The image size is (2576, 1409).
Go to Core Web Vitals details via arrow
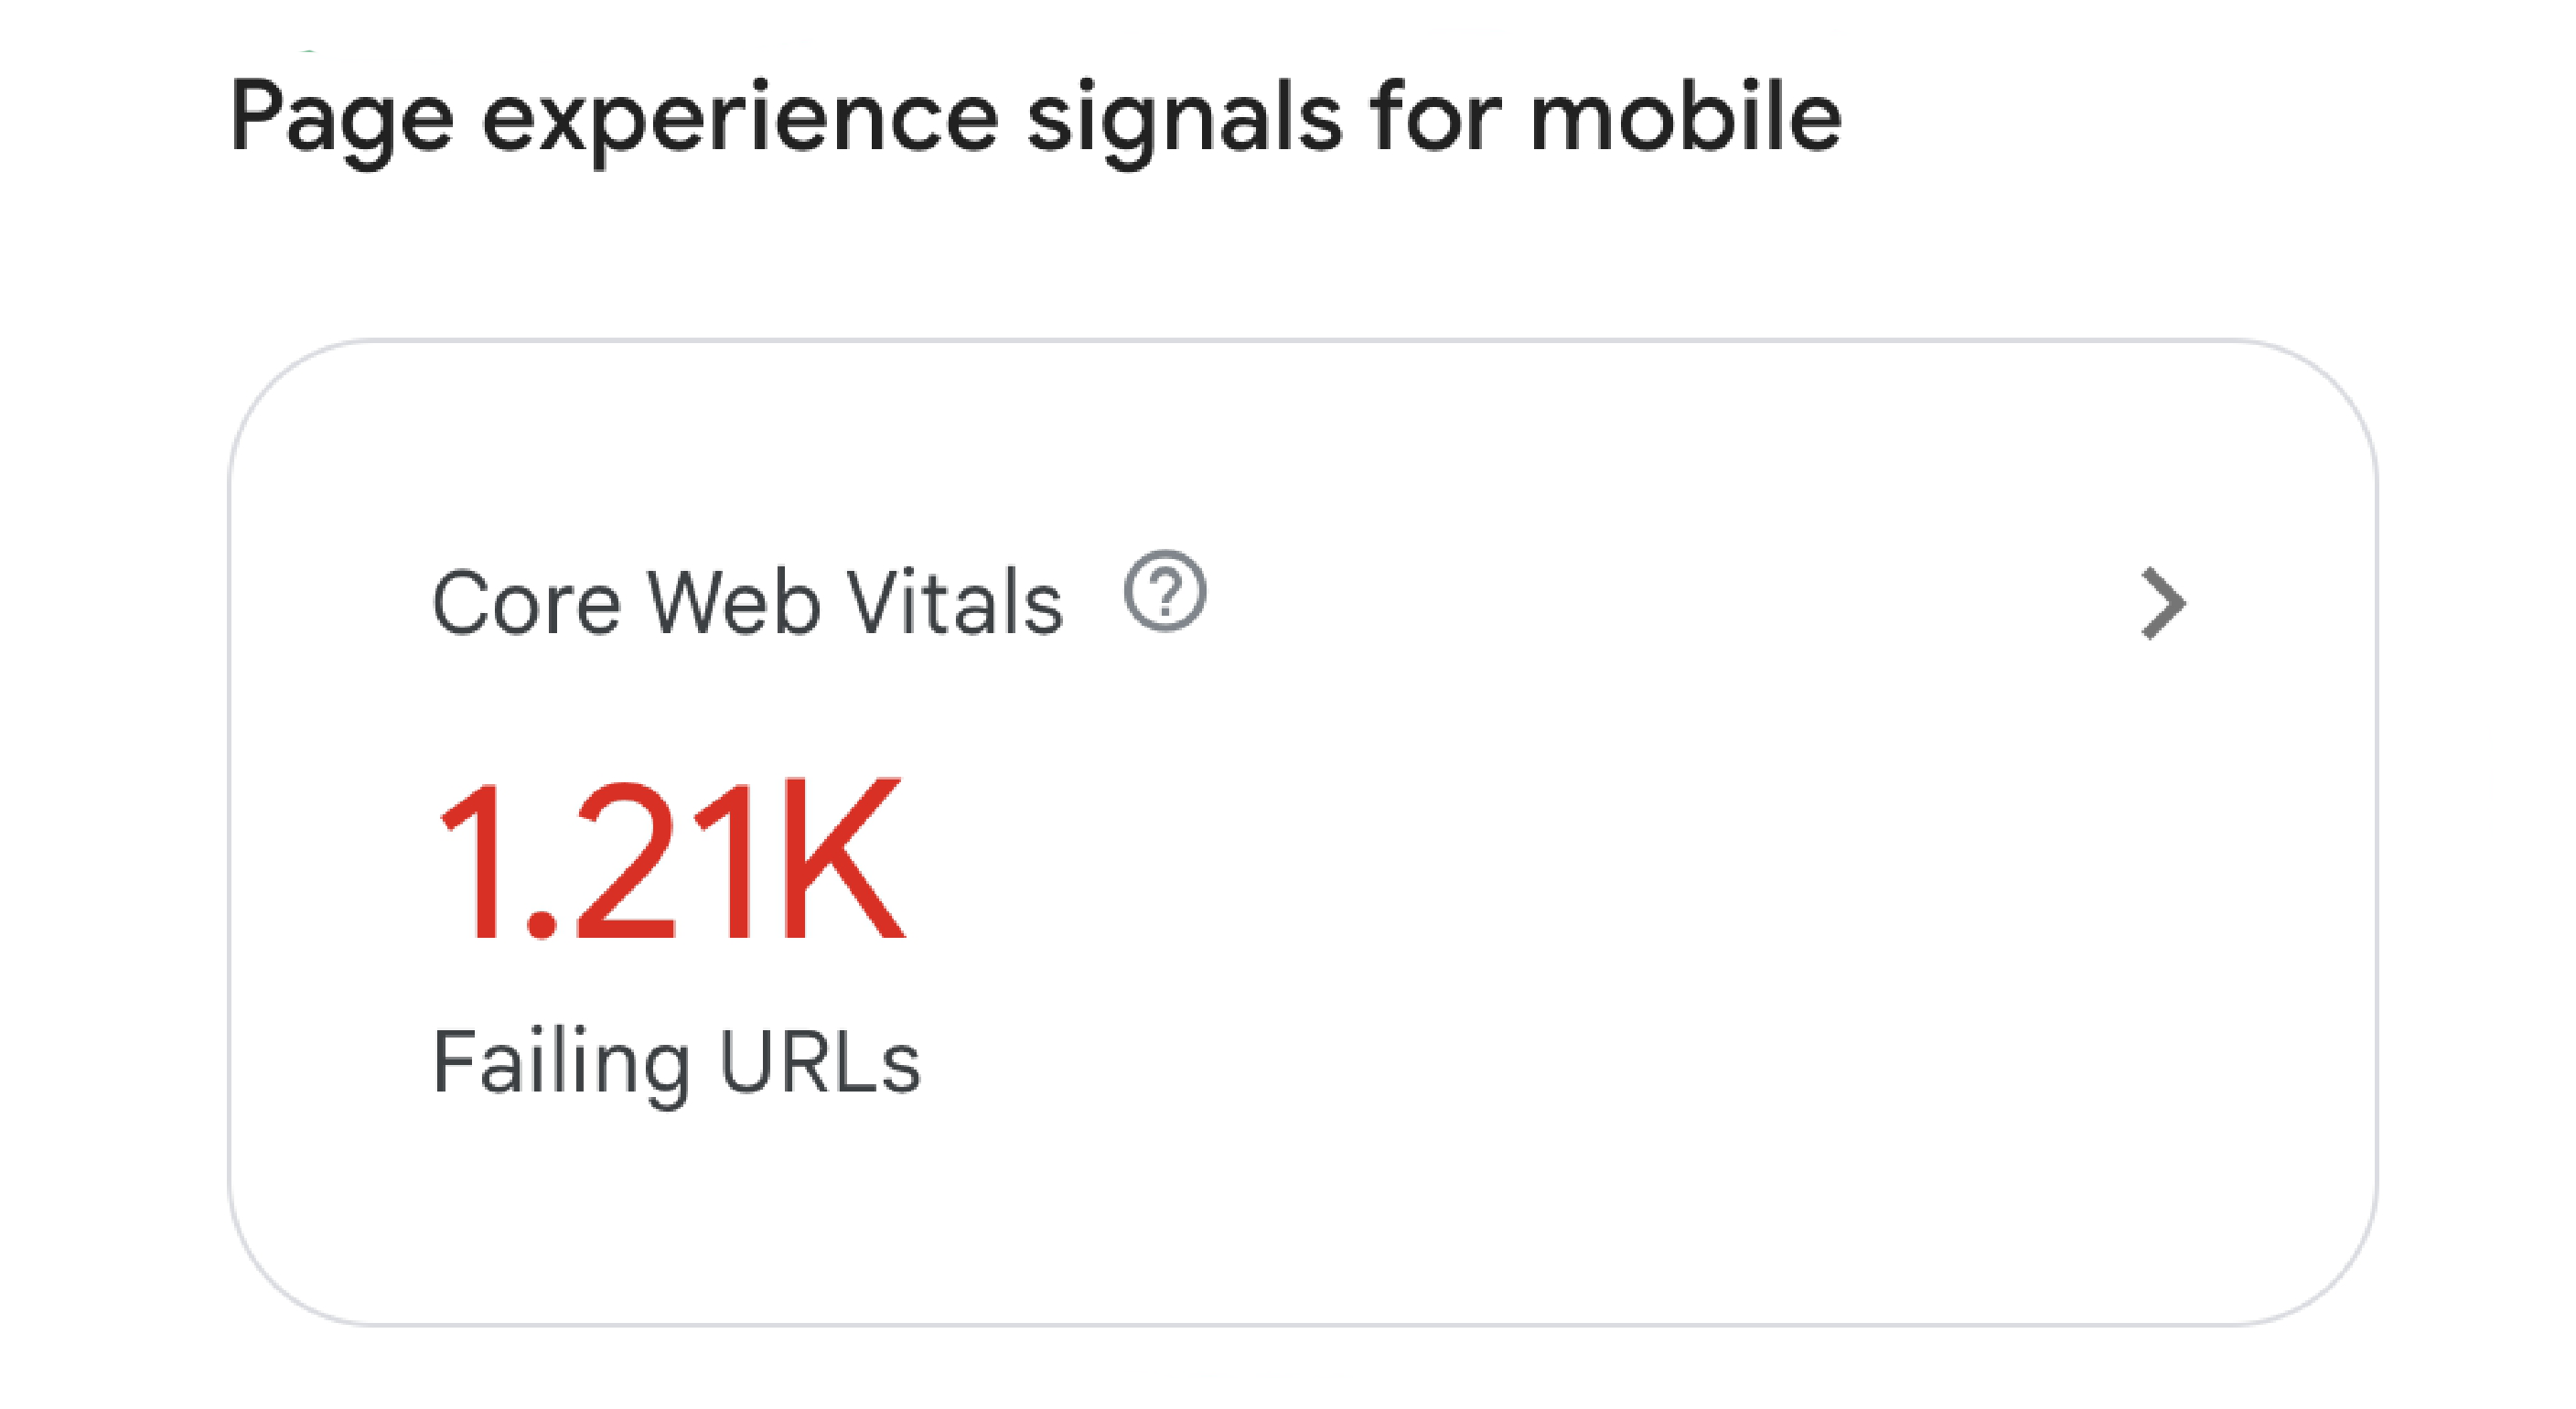(2163, 603)
